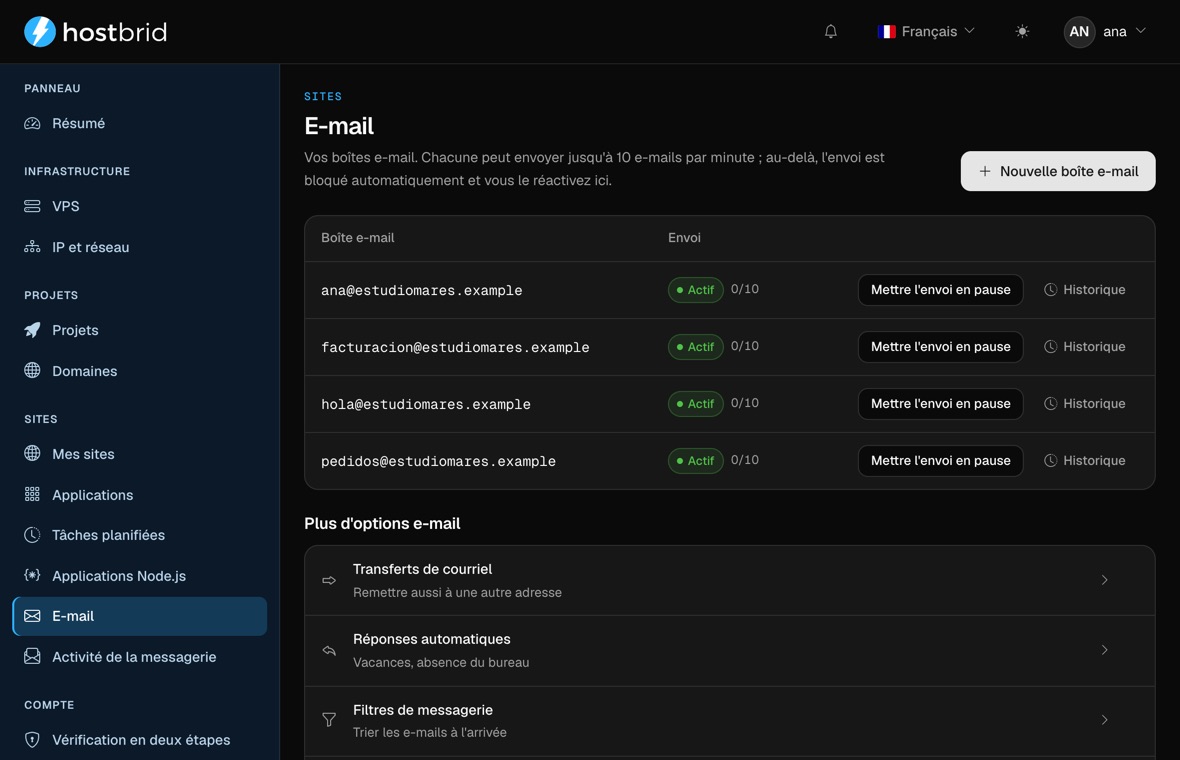Screen dimensions: 1180x760
Task: Toggle the light/dark theme sun icon
Action: [x=1022, y=32]
